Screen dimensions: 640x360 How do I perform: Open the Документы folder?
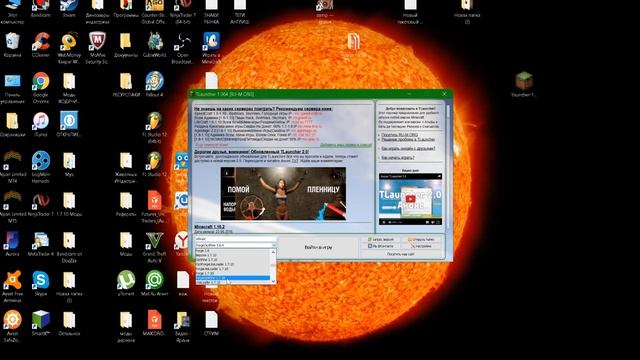126,45
